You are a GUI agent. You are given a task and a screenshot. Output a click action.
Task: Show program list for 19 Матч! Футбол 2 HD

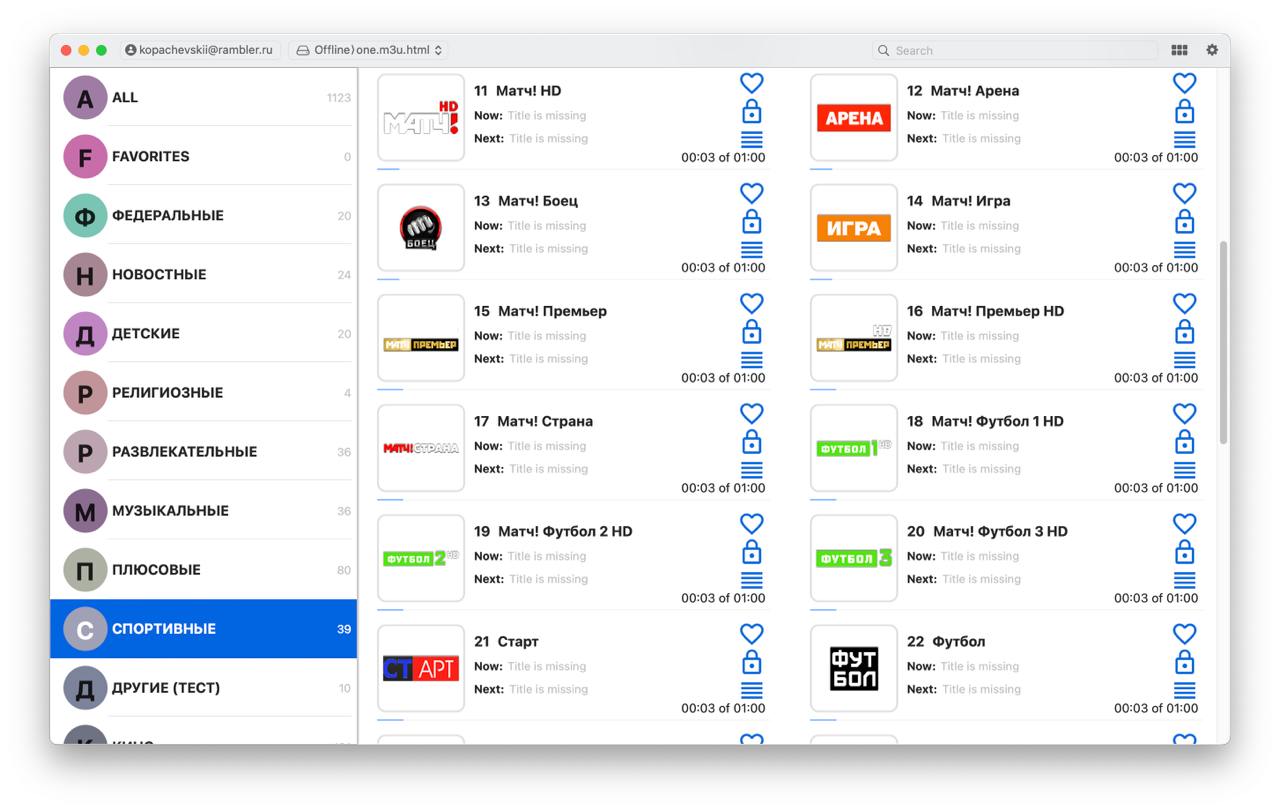coord(752,580)
